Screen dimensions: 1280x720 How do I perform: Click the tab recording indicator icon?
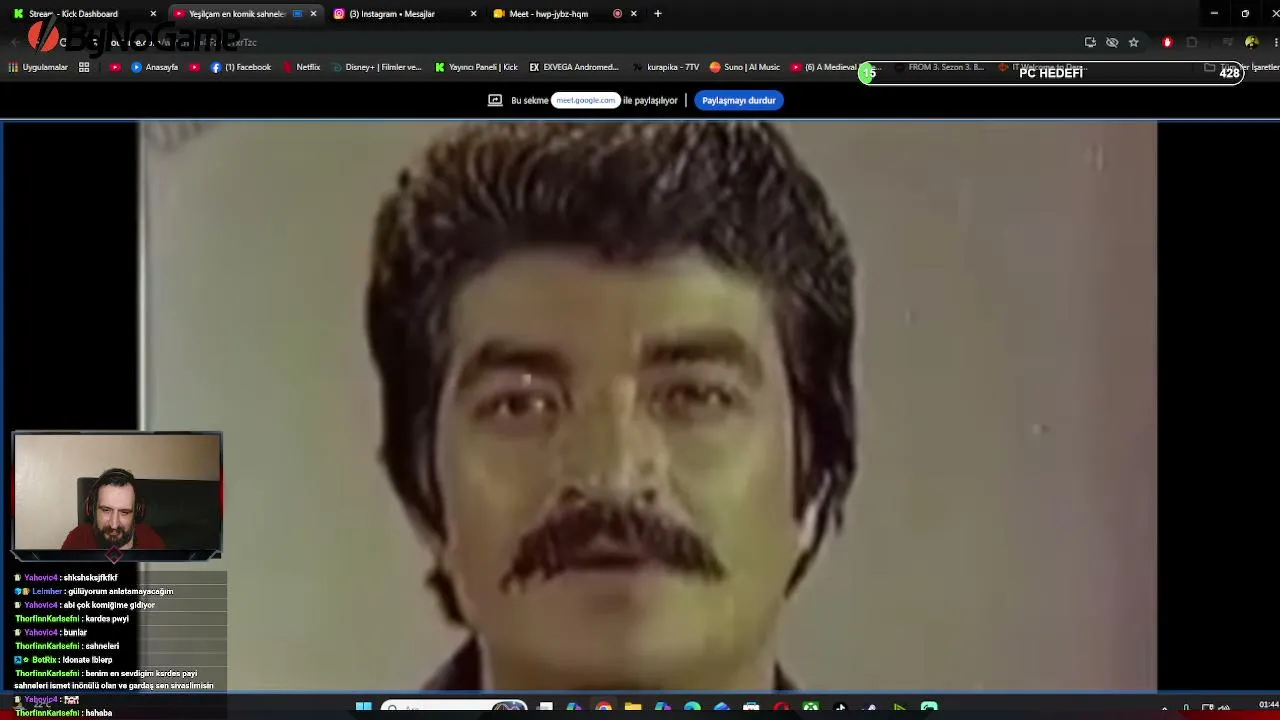(617, 14)
